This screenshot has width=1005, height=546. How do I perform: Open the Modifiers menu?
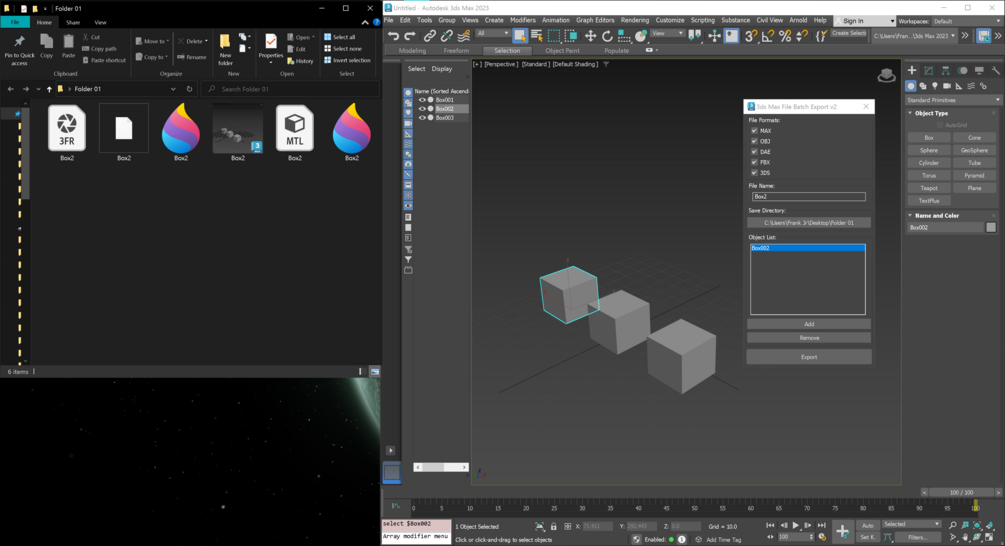[x=522, y=21]
